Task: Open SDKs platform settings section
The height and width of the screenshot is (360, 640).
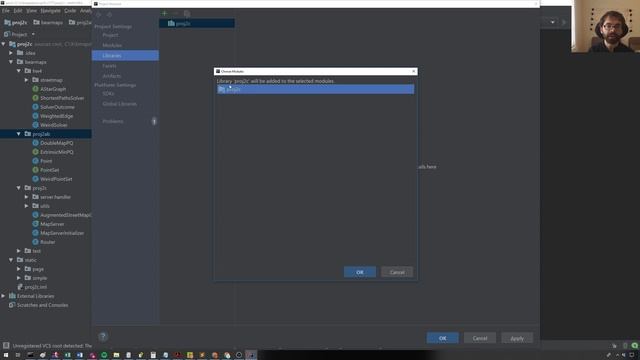Action: click(x=108, y=93)
